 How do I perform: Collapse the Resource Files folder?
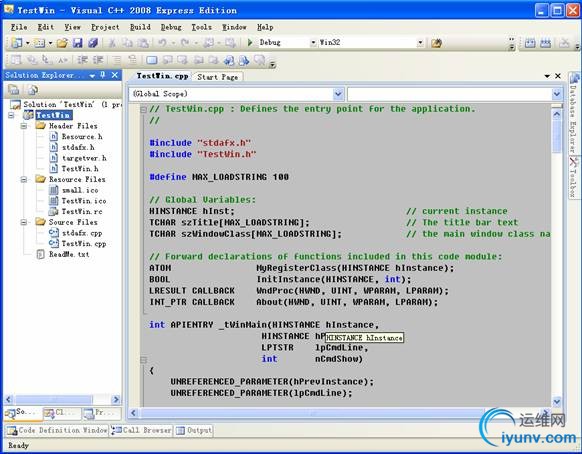[x=24, y=179]
